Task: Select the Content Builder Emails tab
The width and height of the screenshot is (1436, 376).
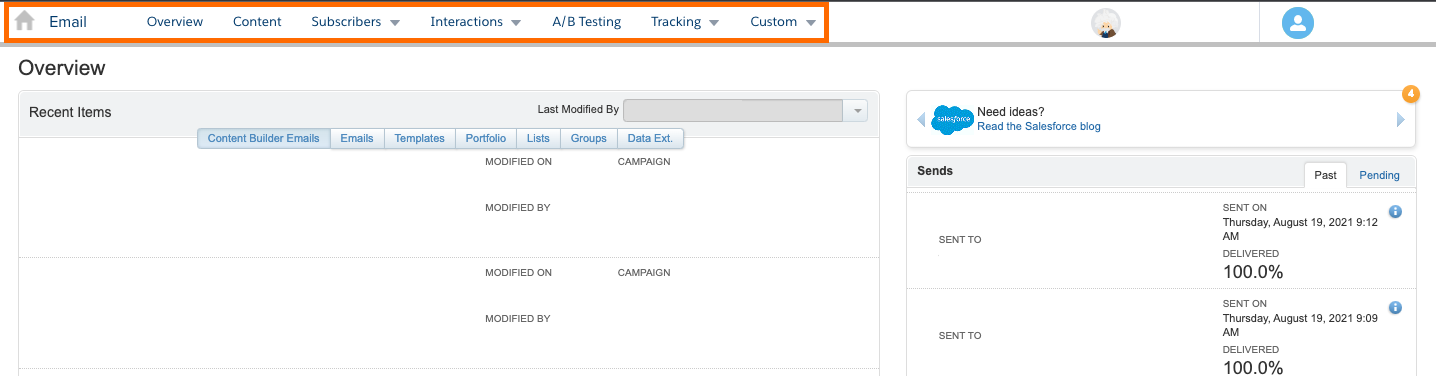Action: click(x=263, y=138)
